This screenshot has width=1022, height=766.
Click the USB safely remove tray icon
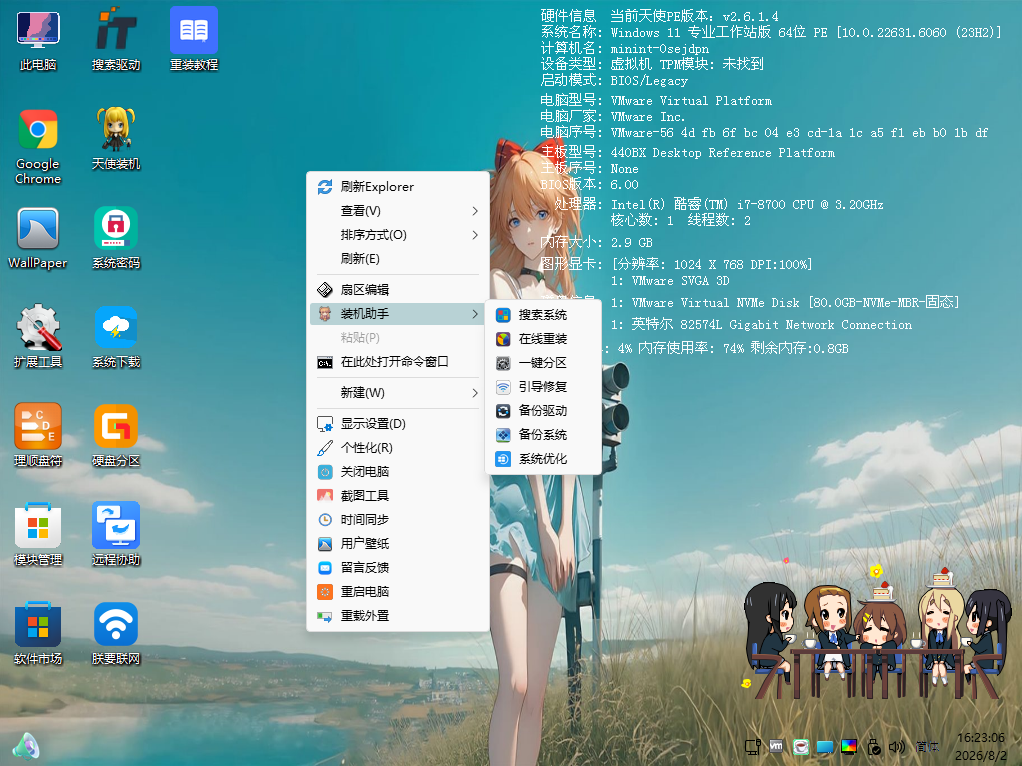coord(874,746)
